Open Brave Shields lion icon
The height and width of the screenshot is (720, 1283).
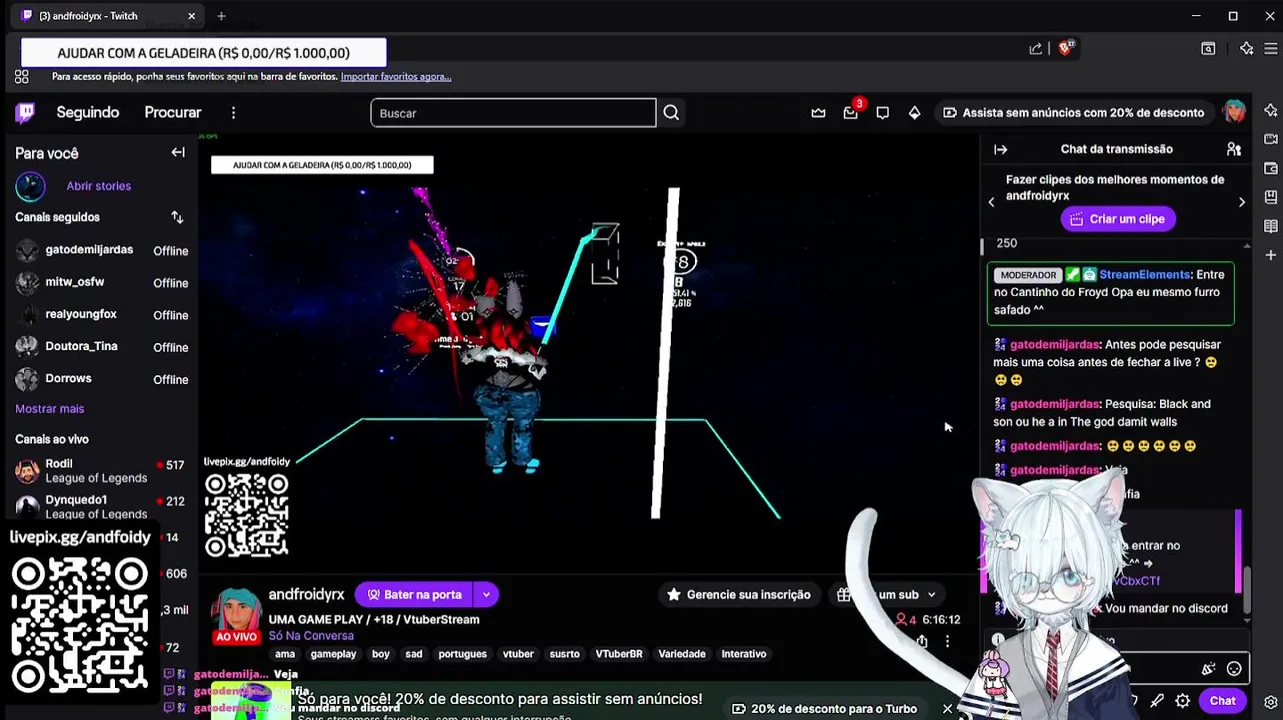[1065, 48]
